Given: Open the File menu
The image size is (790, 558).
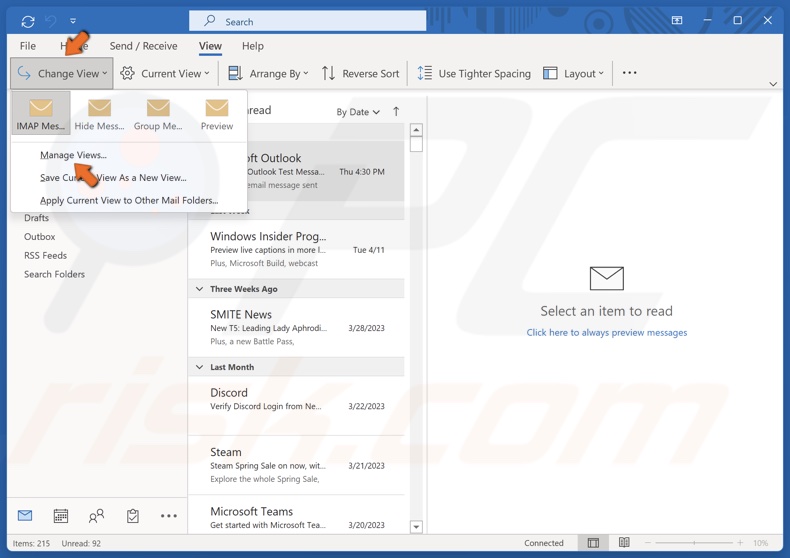Looking at the screenshot, I should (28, 46).
